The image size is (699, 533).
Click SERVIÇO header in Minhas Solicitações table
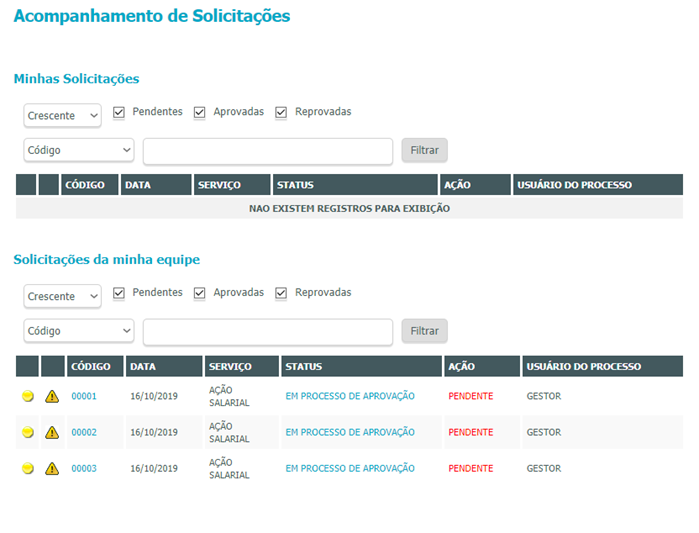[x=232, y=184]
